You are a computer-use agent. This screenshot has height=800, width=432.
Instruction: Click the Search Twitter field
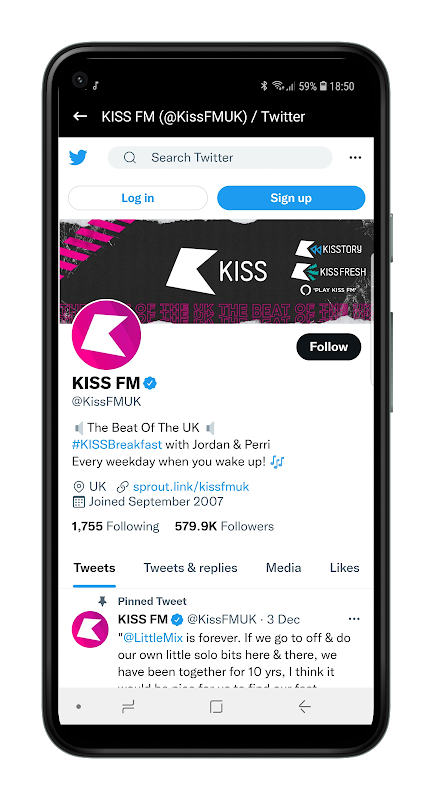pyautogui.click(x=220, y=158)
